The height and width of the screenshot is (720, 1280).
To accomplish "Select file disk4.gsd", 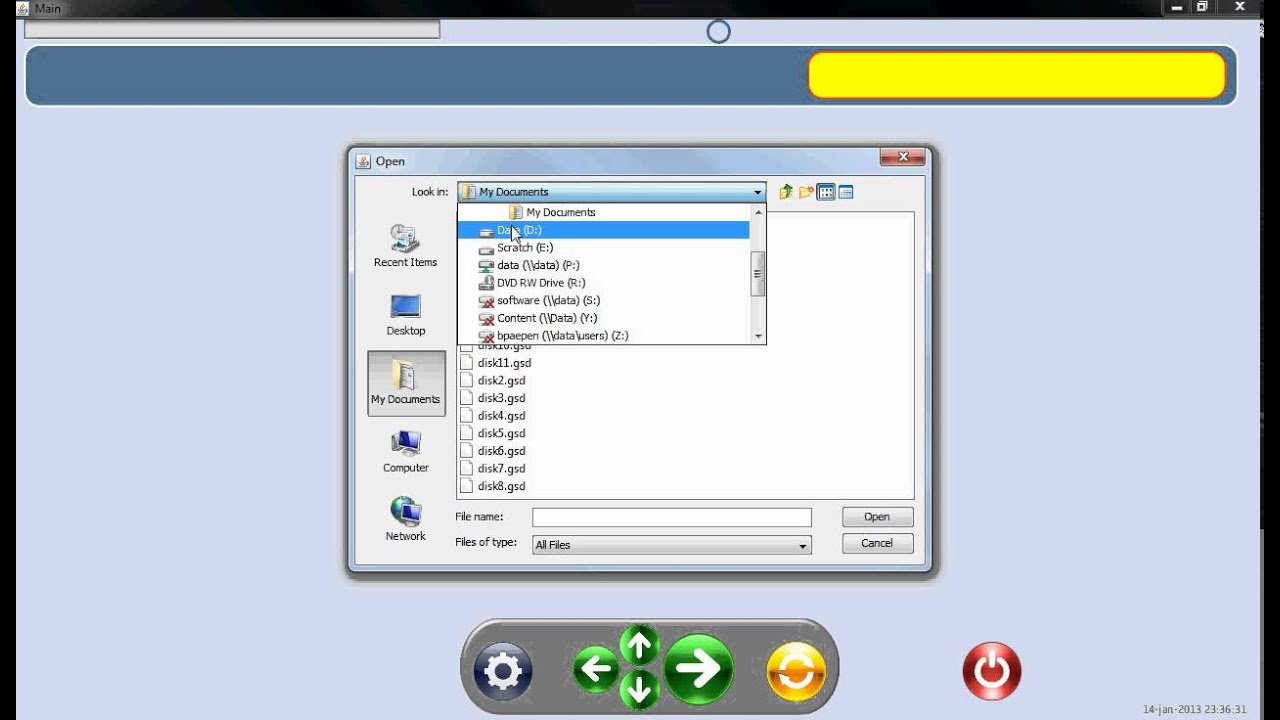I will [492, 416].
